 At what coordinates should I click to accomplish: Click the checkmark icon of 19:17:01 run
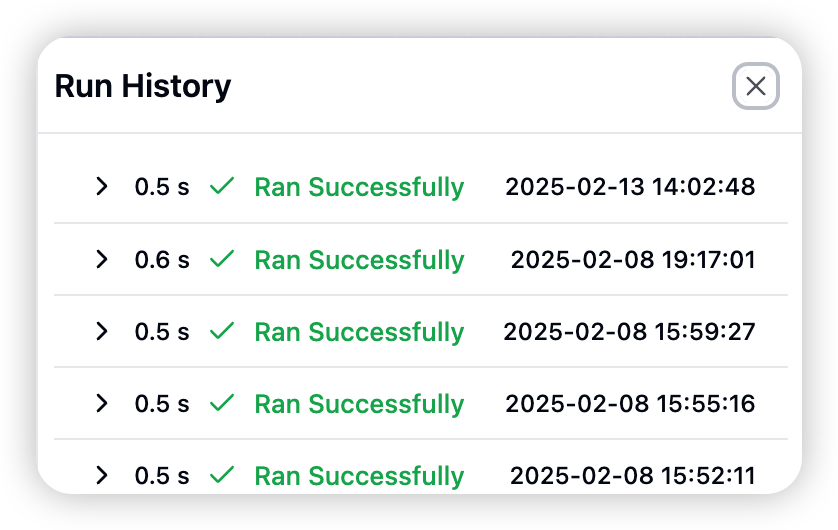222,259
